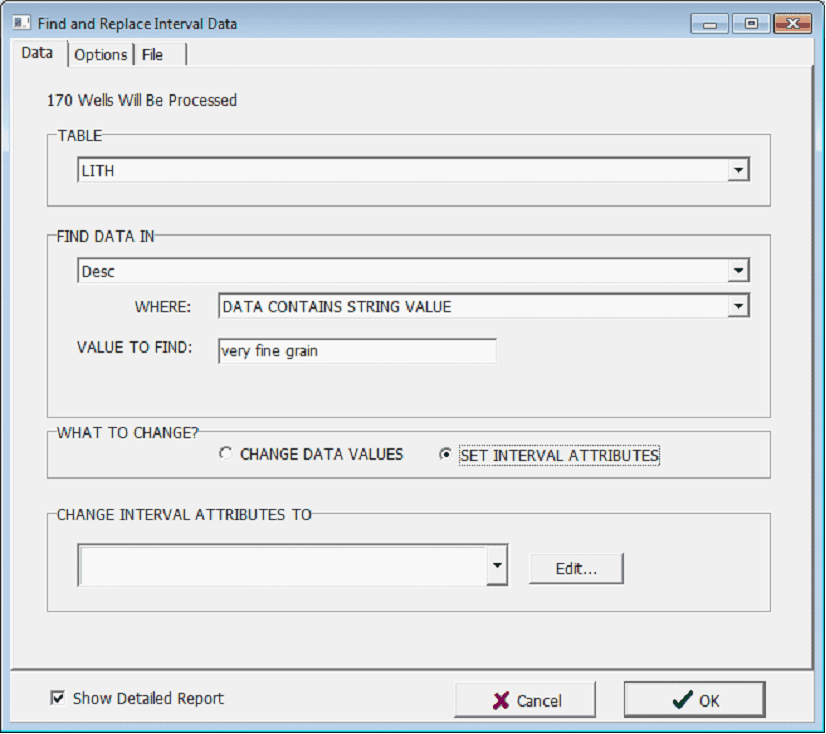Maximize the Find and Replace dialog
This screenshot has height=734, width=826.
[x=750, y=23]
